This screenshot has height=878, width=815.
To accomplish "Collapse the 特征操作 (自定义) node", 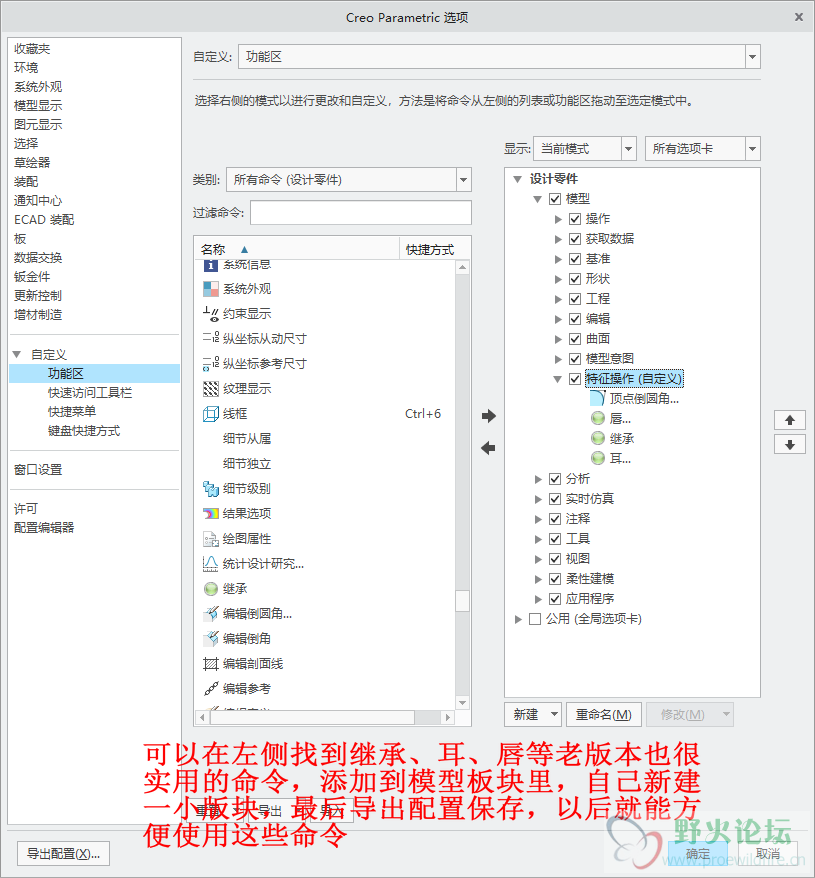I will click(557, 379).
